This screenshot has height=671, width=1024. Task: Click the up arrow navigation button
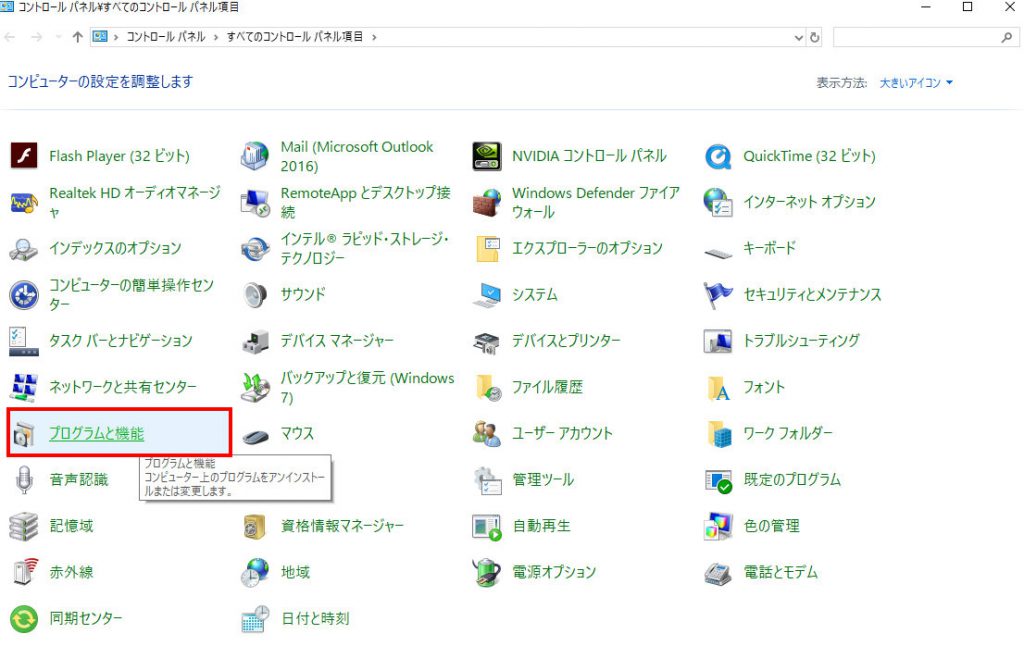coord(78,37)
